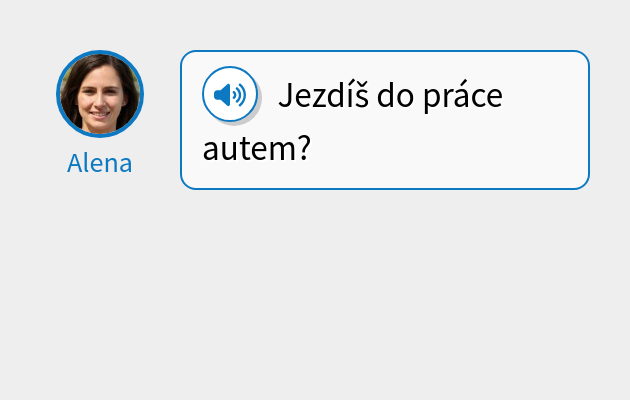Click the word 'Jezdíš' in the bubble

(323, 96)
